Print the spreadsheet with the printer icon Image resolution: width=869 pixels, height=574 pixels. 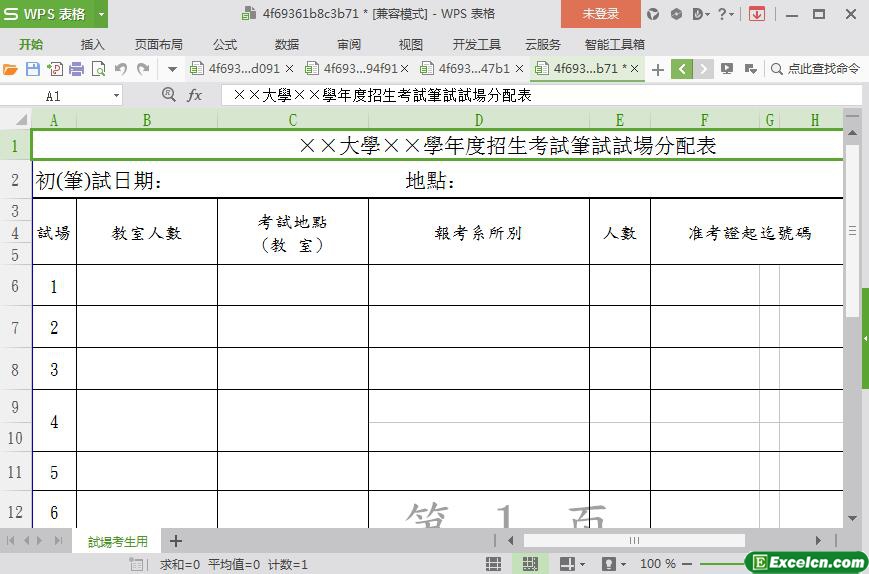[76, 69]
